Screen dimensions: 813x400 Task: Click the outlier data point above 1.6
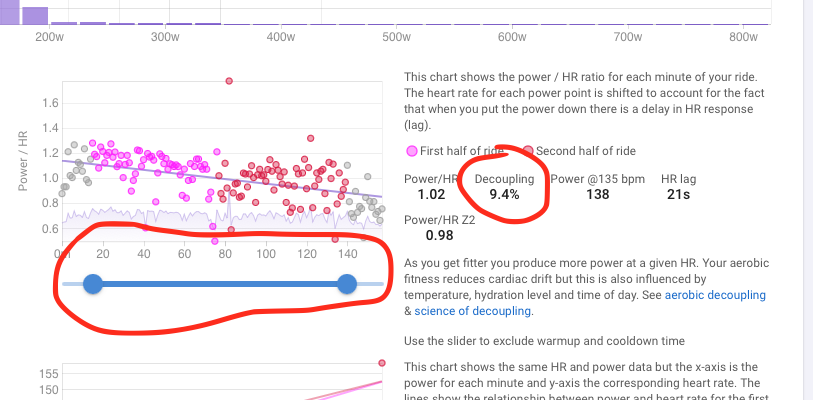pos(230,80)
